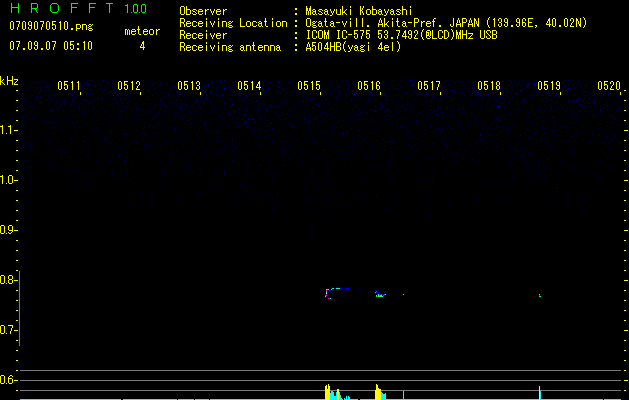
Task: Click the gray frequency range bar on left axis
Action: click(x=20, y=308)
